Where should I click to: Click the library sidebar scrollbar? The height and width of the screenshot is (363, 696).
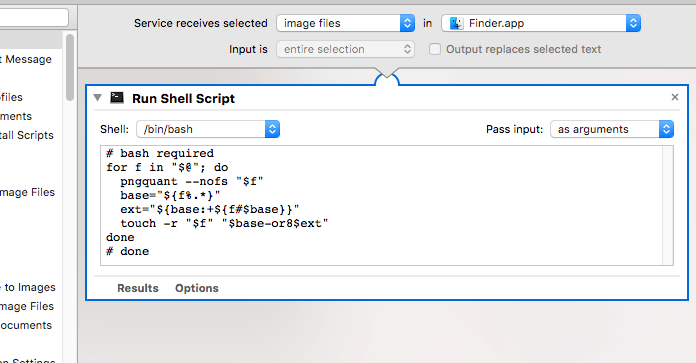[x=70, y=67]
